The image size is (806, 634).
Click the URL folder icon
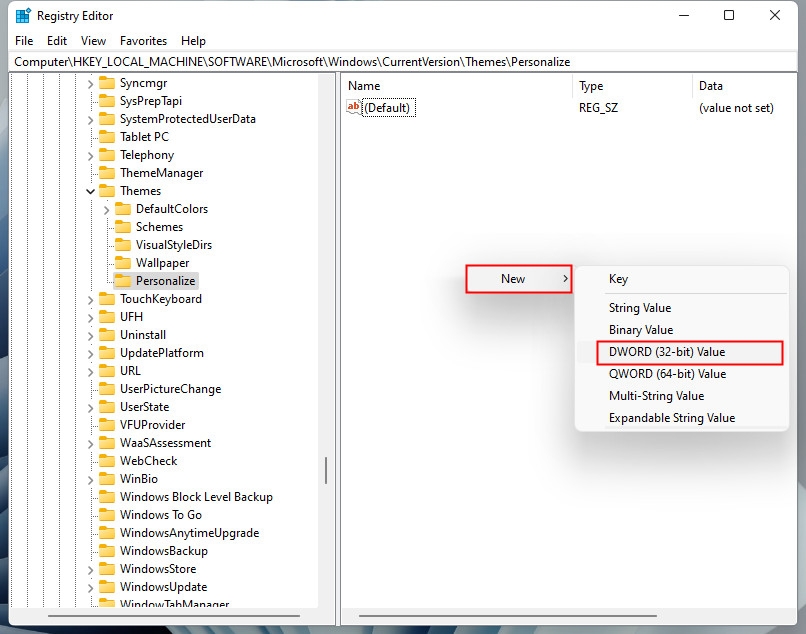[x=107, y=371]
